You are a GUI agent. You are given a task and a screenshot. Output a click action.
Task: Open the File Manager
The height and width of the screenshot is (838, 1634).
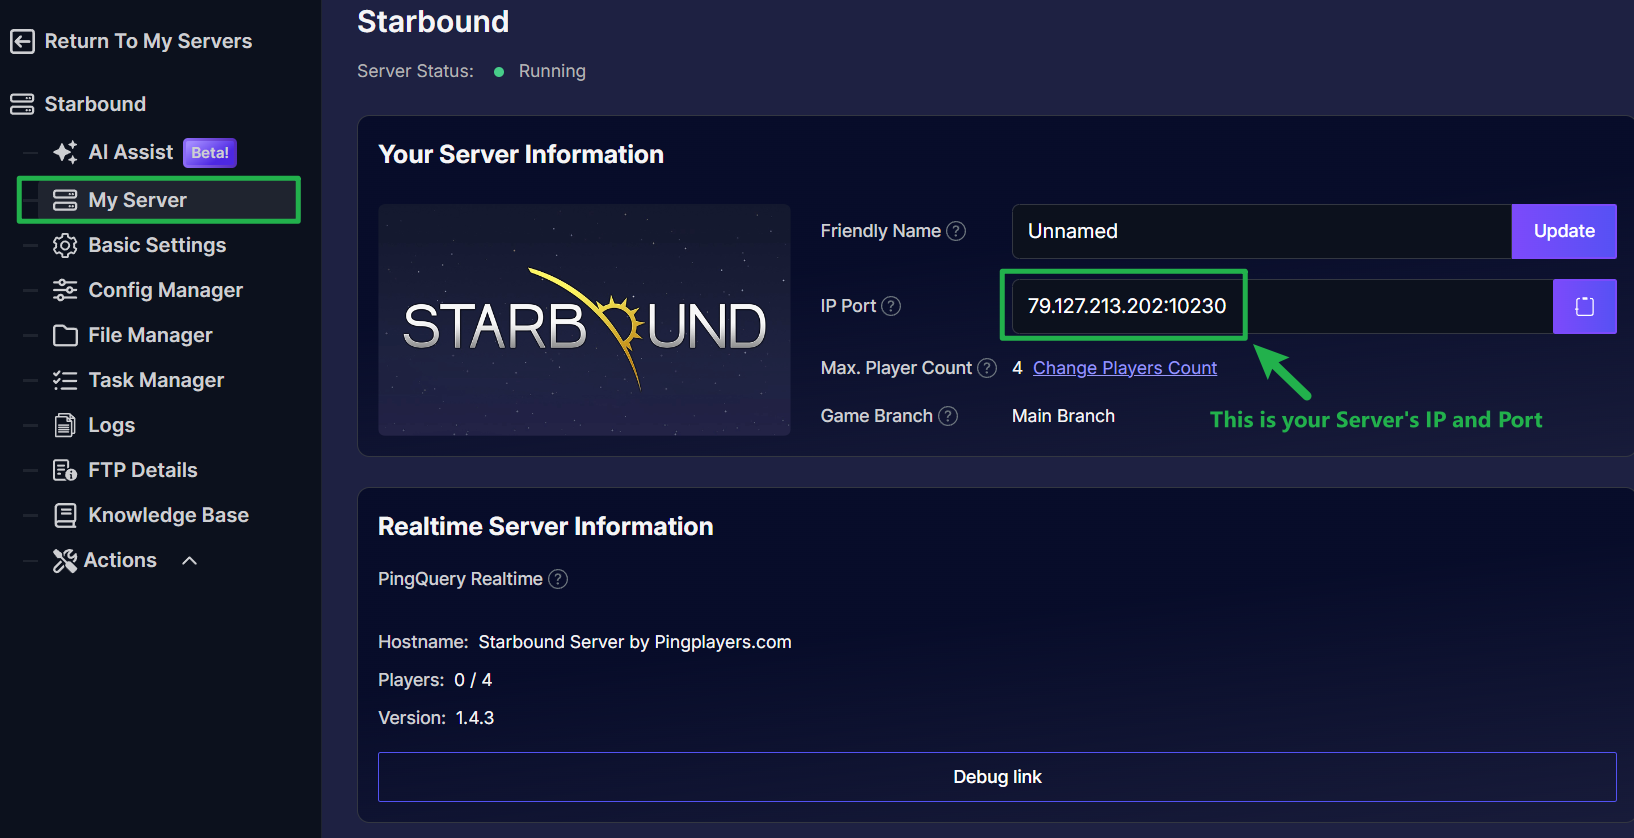click(x=150, y=335)
